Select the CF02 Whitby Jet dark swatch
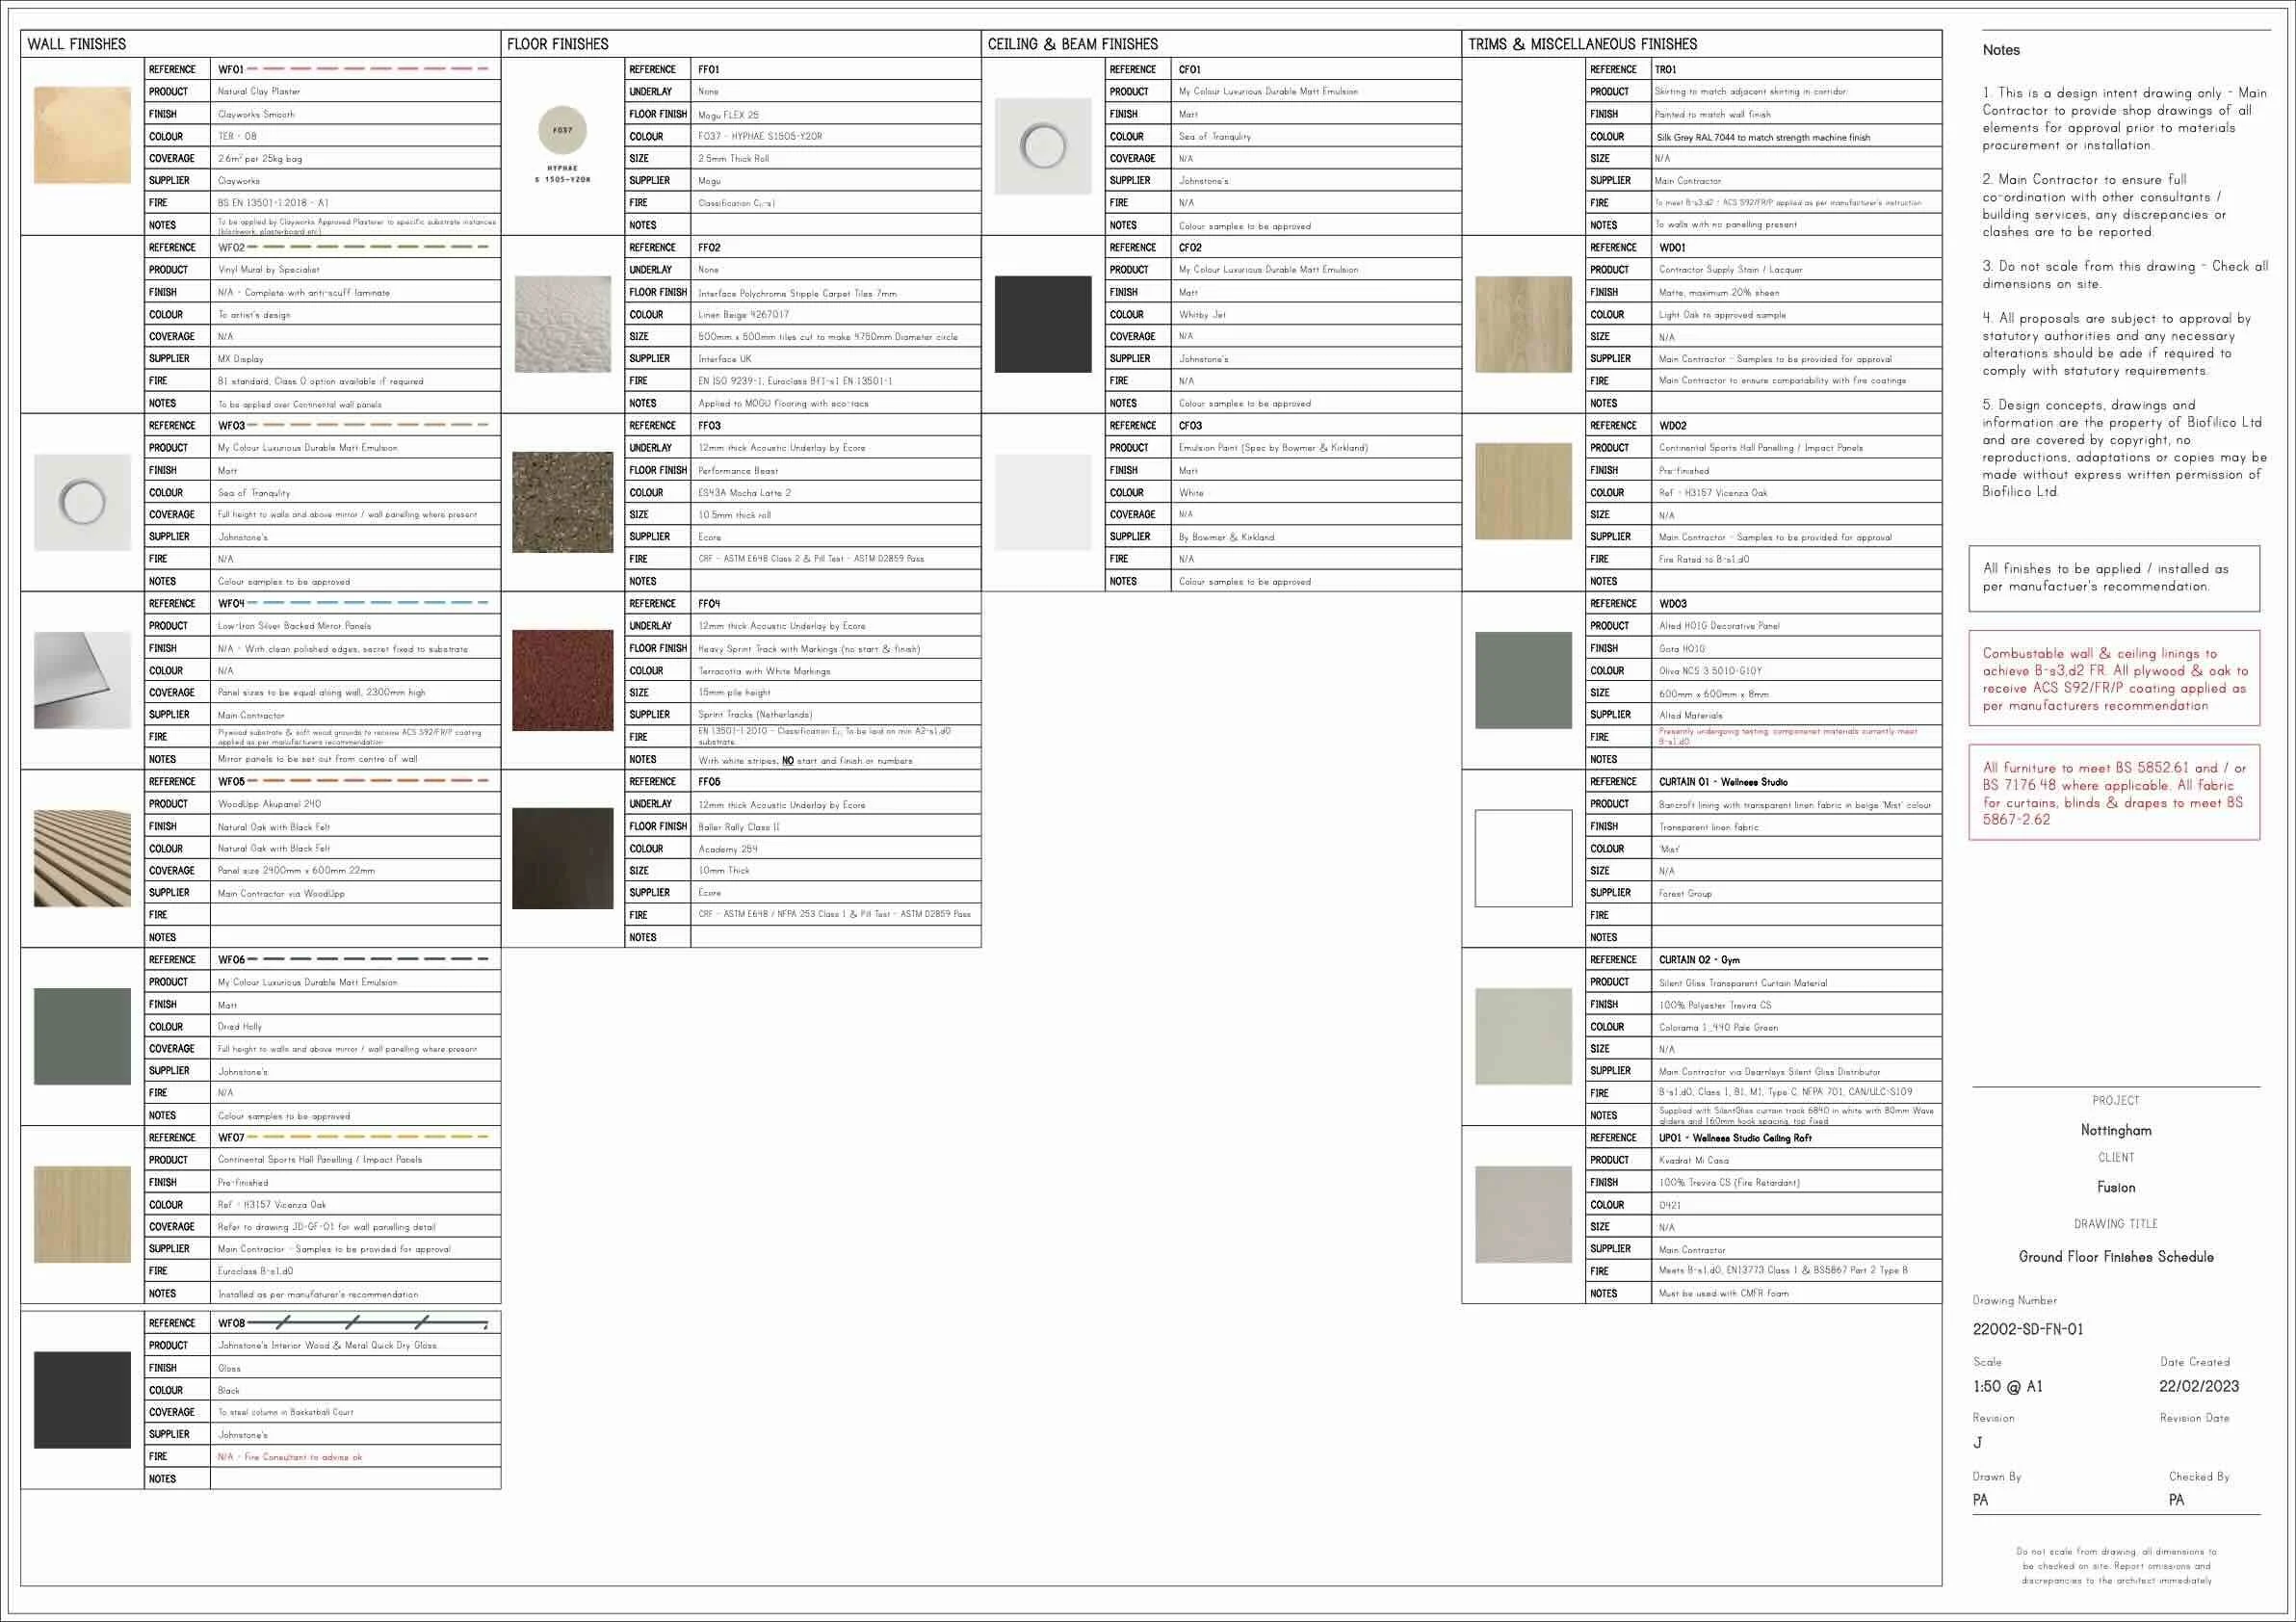Viewport: 2296px width, 1622px height. click(1043, 324)
